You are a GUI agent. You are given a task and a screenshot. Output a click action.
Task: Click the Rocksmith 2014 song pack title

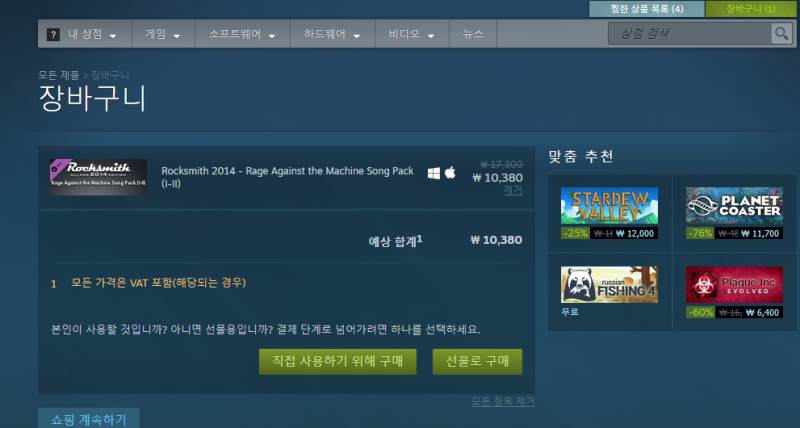click(x=287, y=177)
